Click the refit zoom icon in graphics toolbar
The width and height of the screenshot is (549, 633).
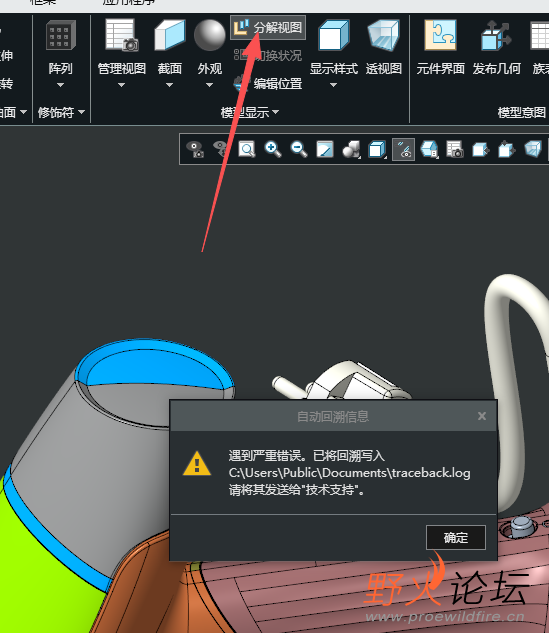pyautogui.click(x=247, y=149)
